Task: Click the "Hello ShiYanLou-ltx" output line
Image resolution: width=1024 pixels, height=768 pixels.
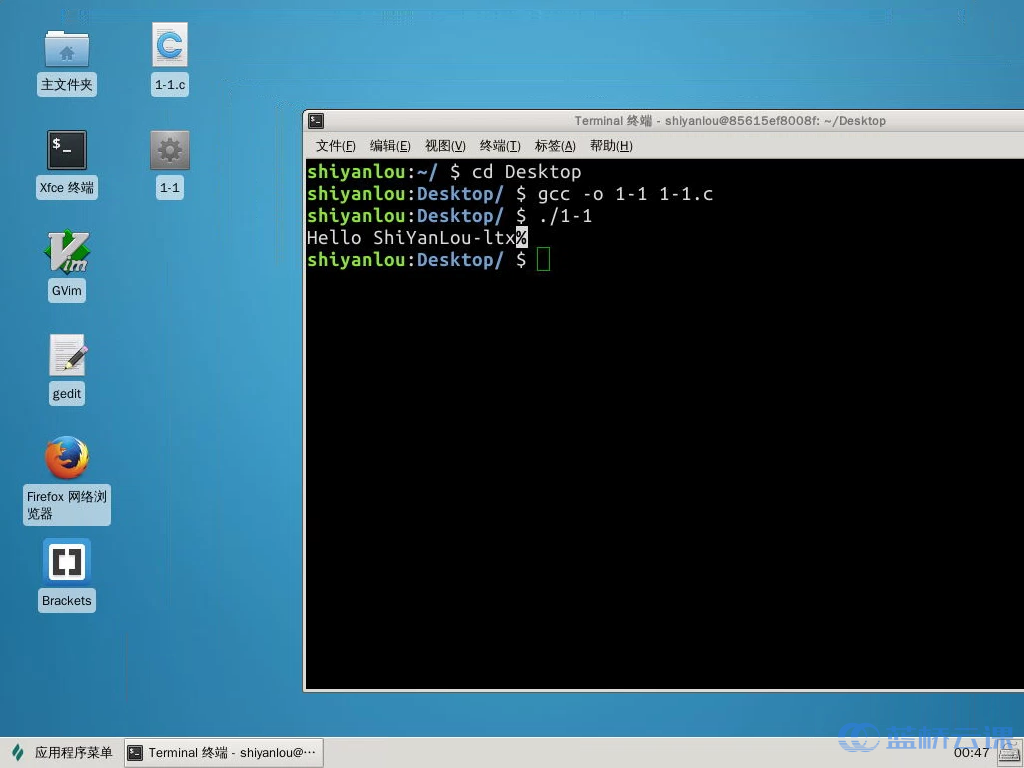Action: click(x=411, y=238)
